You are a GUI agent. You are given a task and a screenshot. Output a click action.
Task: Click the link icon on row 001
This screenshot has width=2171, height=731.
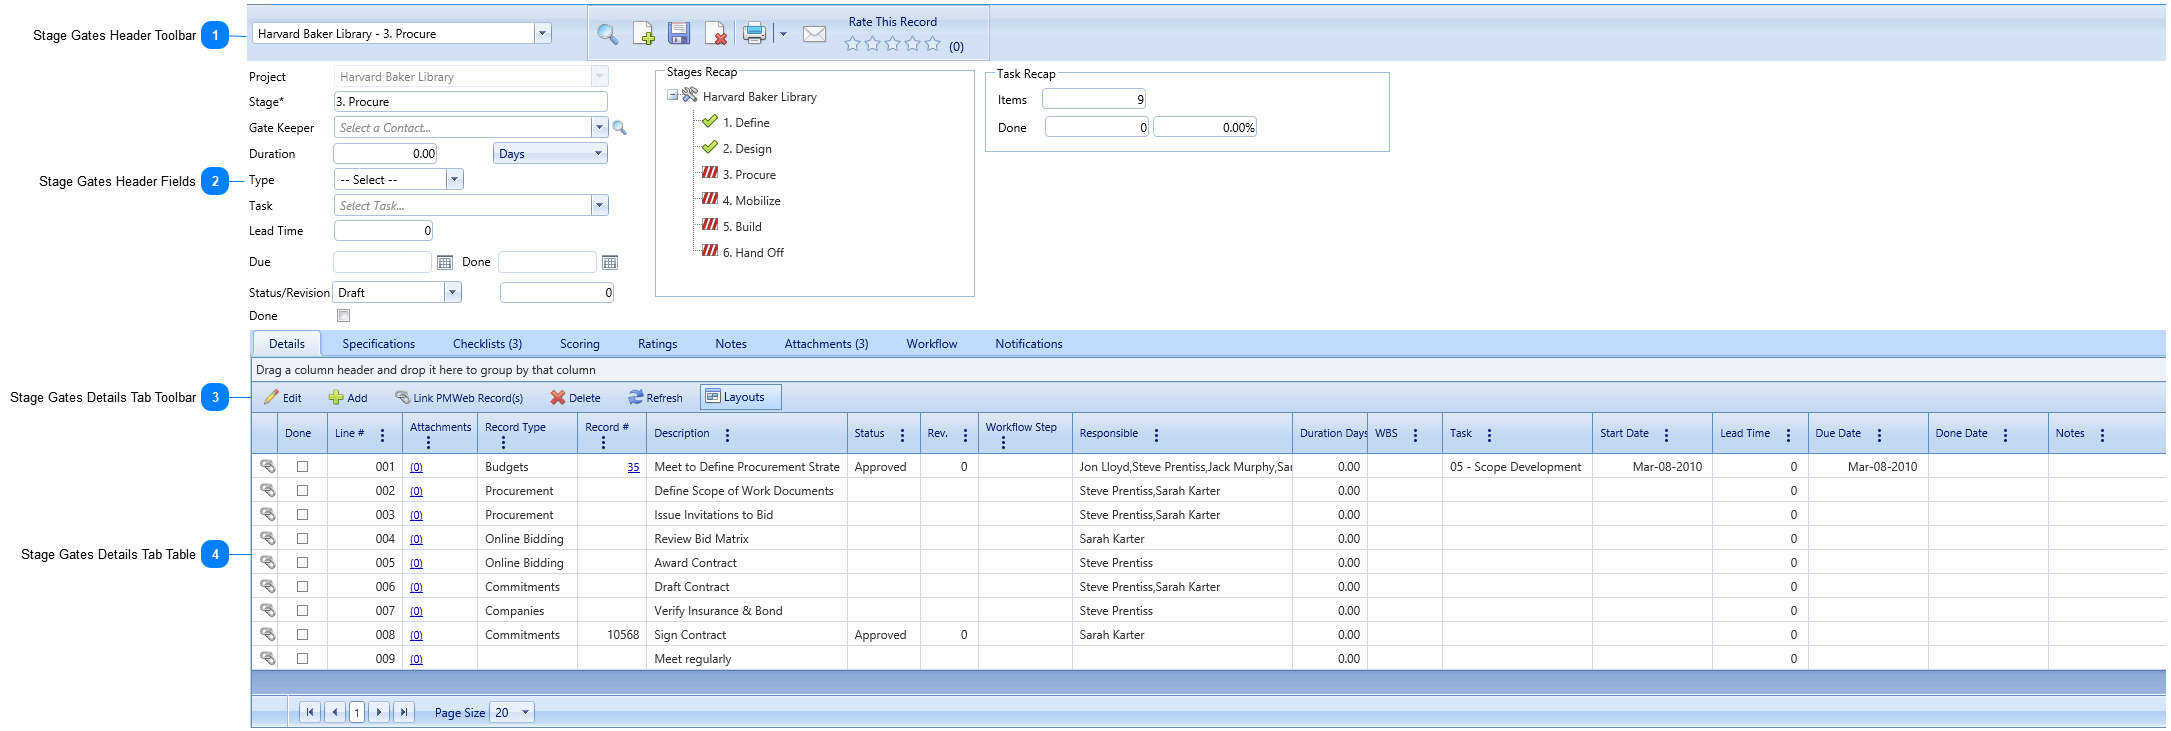pyautogui.click(x=267, y=466)
